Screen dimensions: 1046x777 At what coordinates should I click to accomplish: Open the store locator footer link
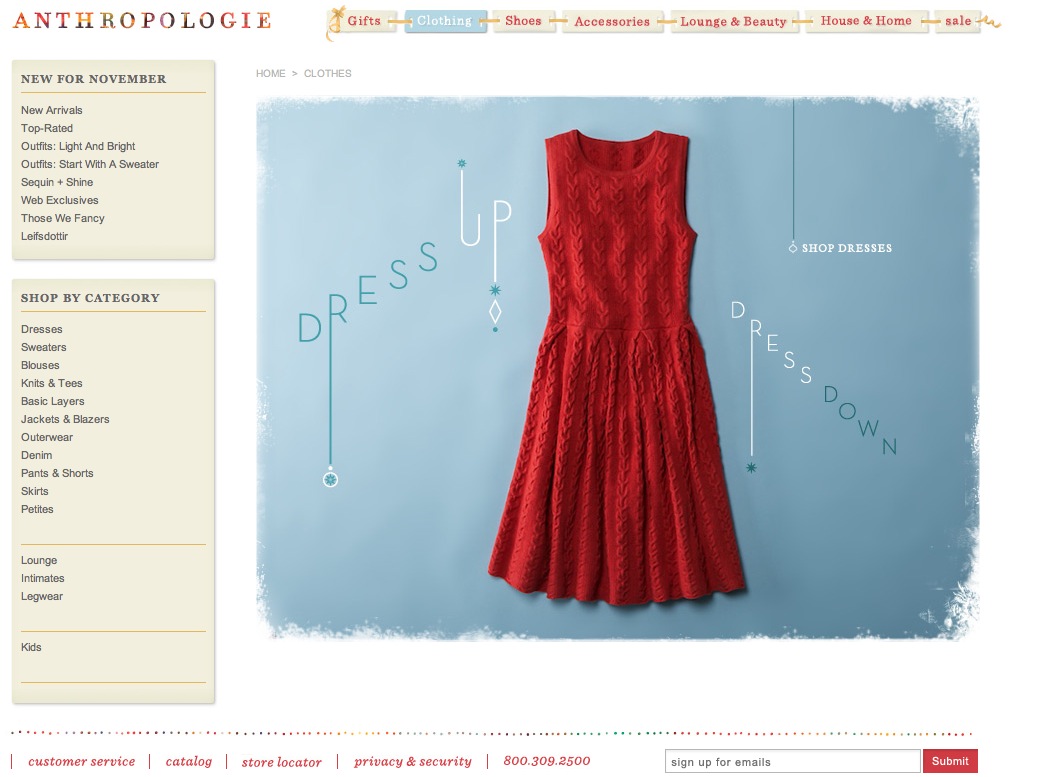coord(281,762)
